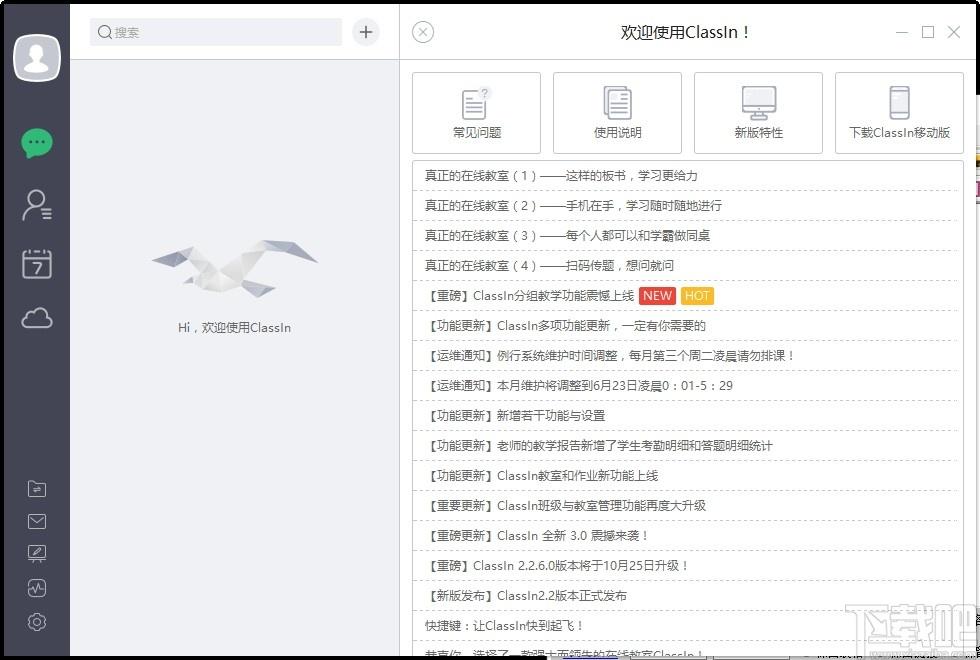The height and width of the screenshot is (660, 980).
Task: Click the red NEW badge
Action: coord(658,296)
